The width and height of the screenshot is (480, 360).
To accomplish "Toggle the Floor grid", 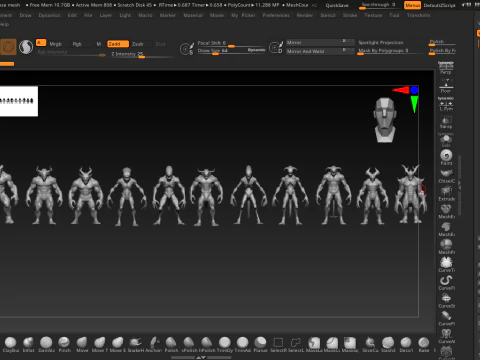I will [x=446, y=86].
